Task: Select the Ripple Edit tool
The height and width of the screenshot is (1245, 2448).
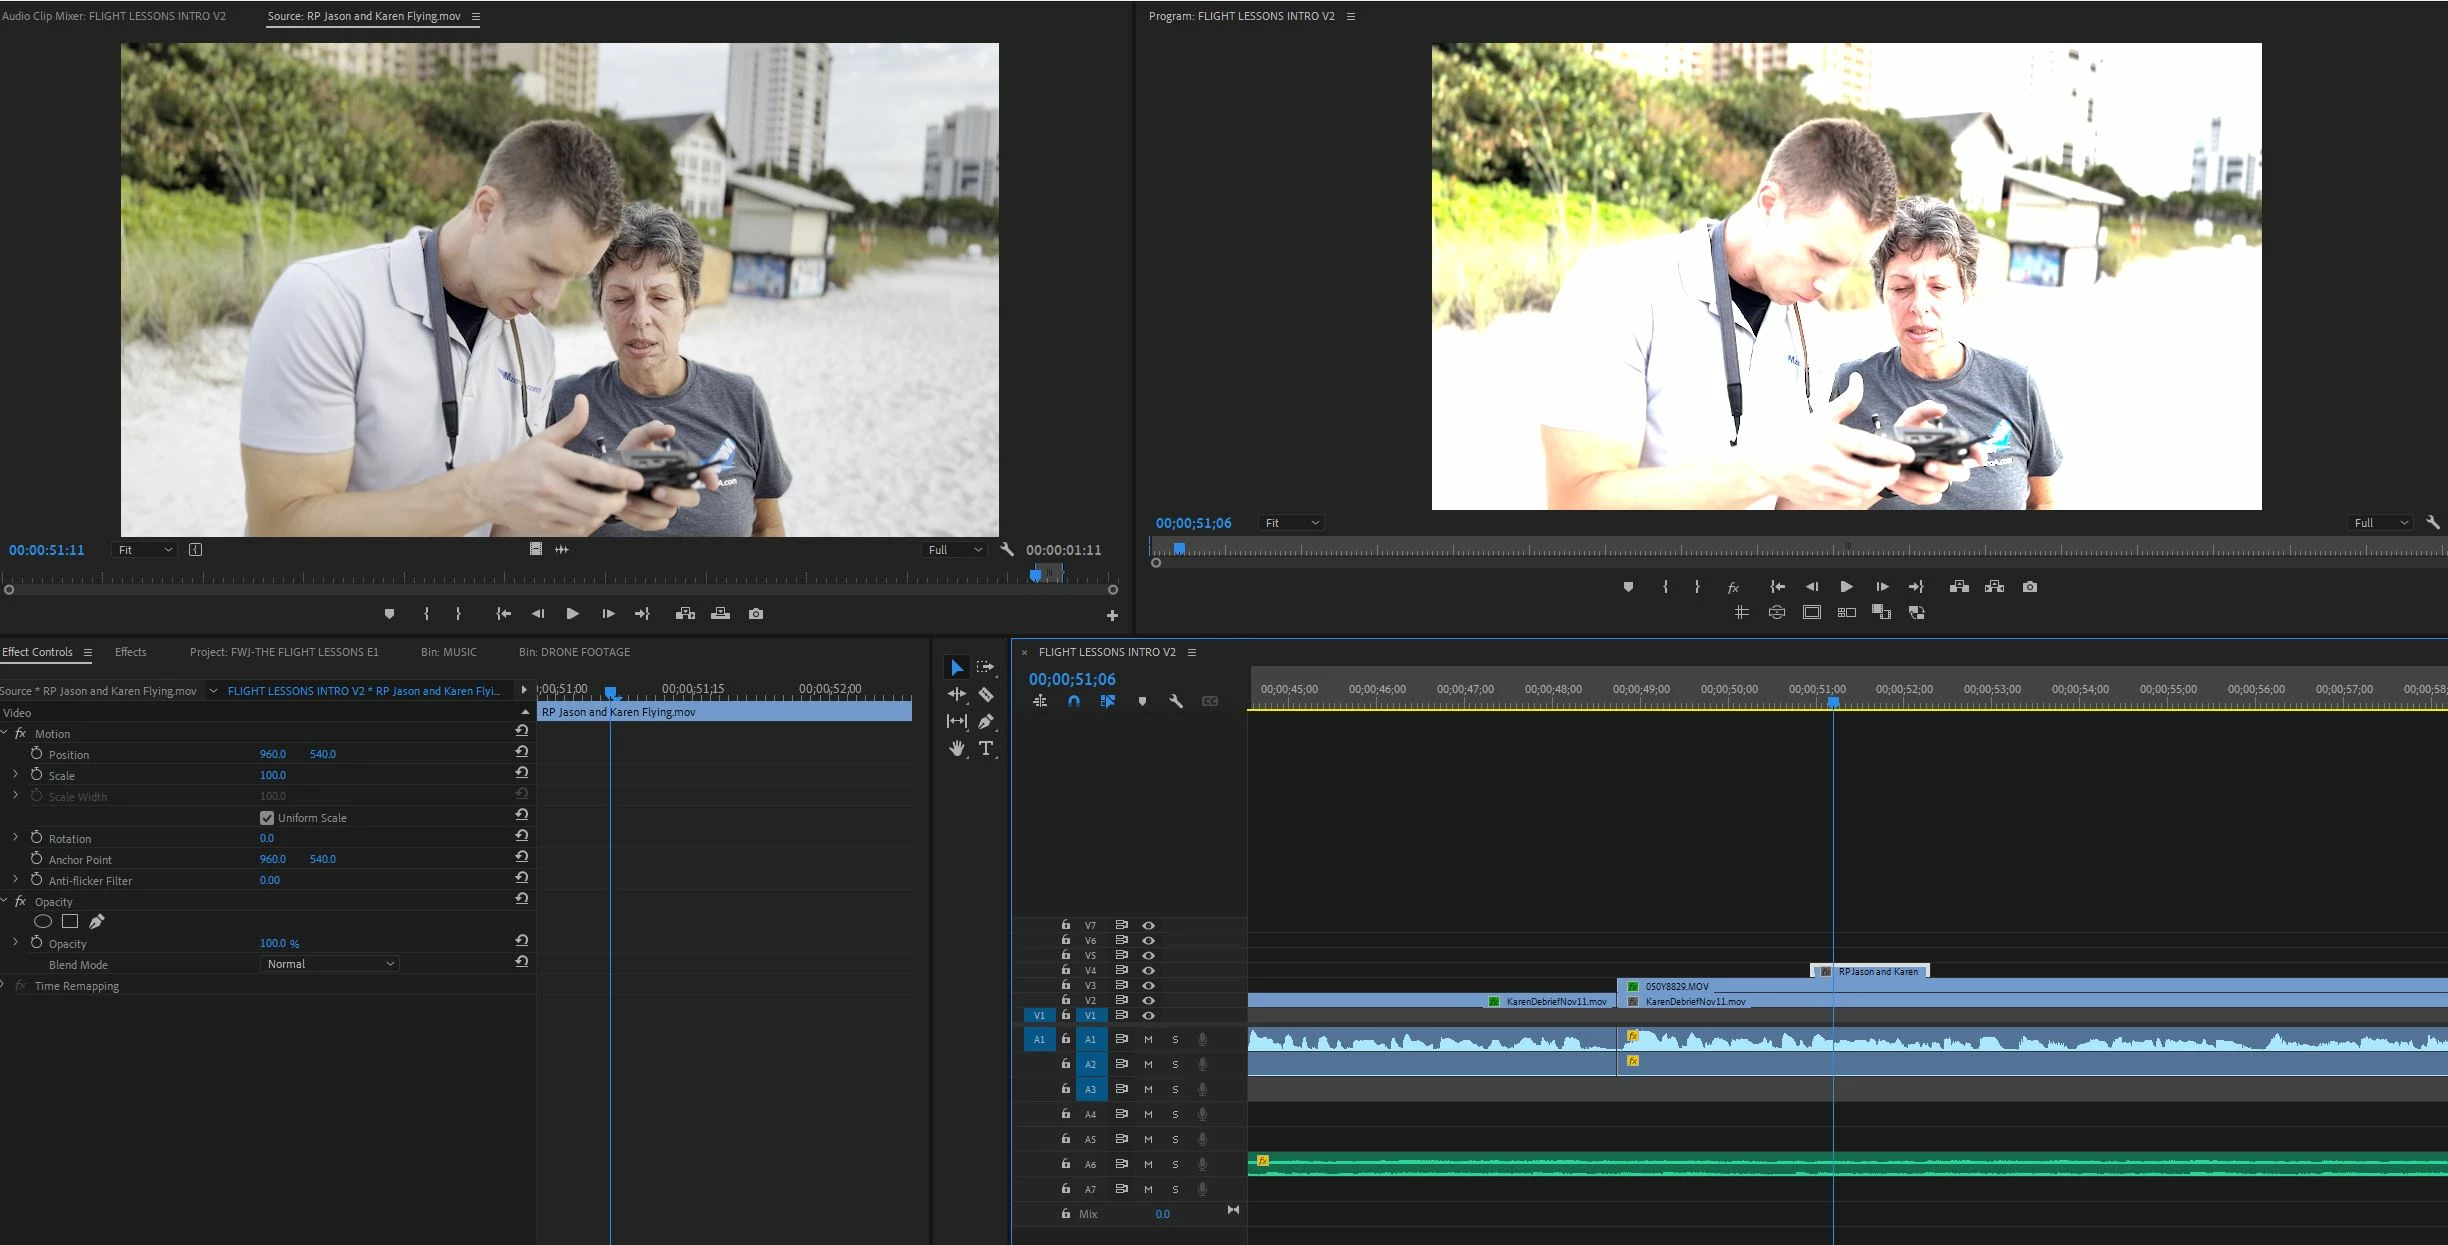Action: tap(957, 694)
